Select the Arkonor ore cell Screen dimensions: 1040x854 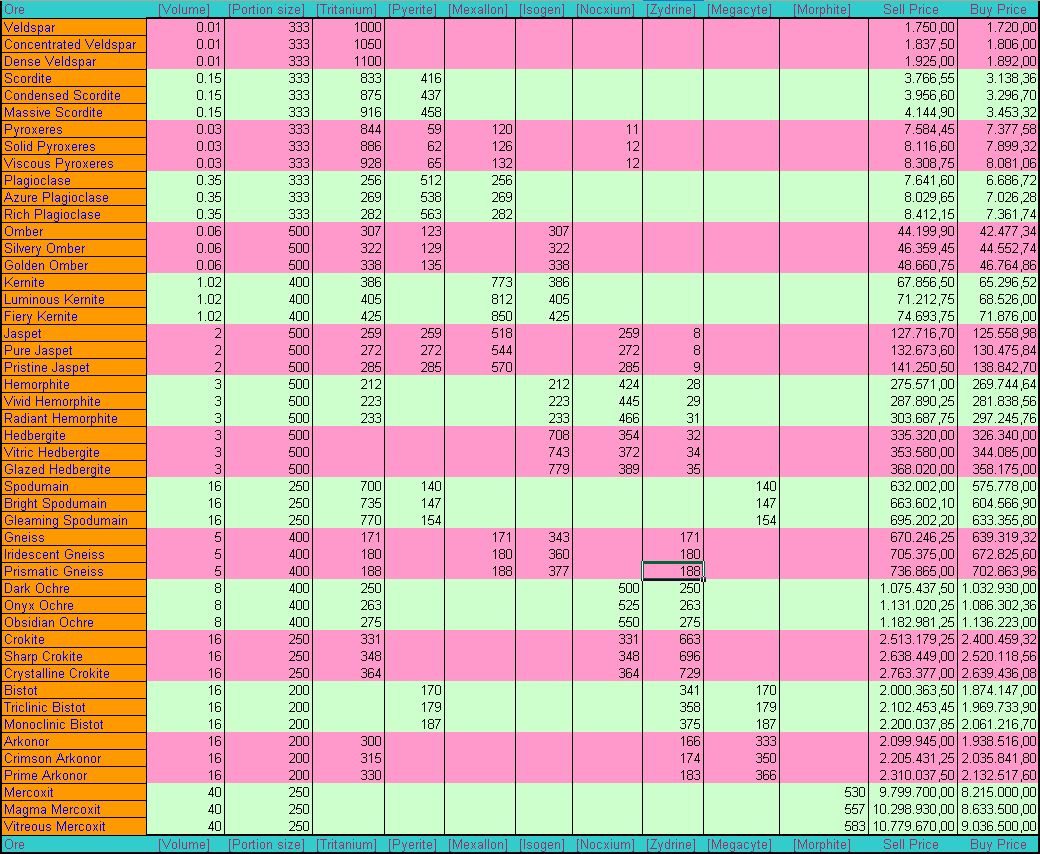pyautogui.click(x=73, y=742)
